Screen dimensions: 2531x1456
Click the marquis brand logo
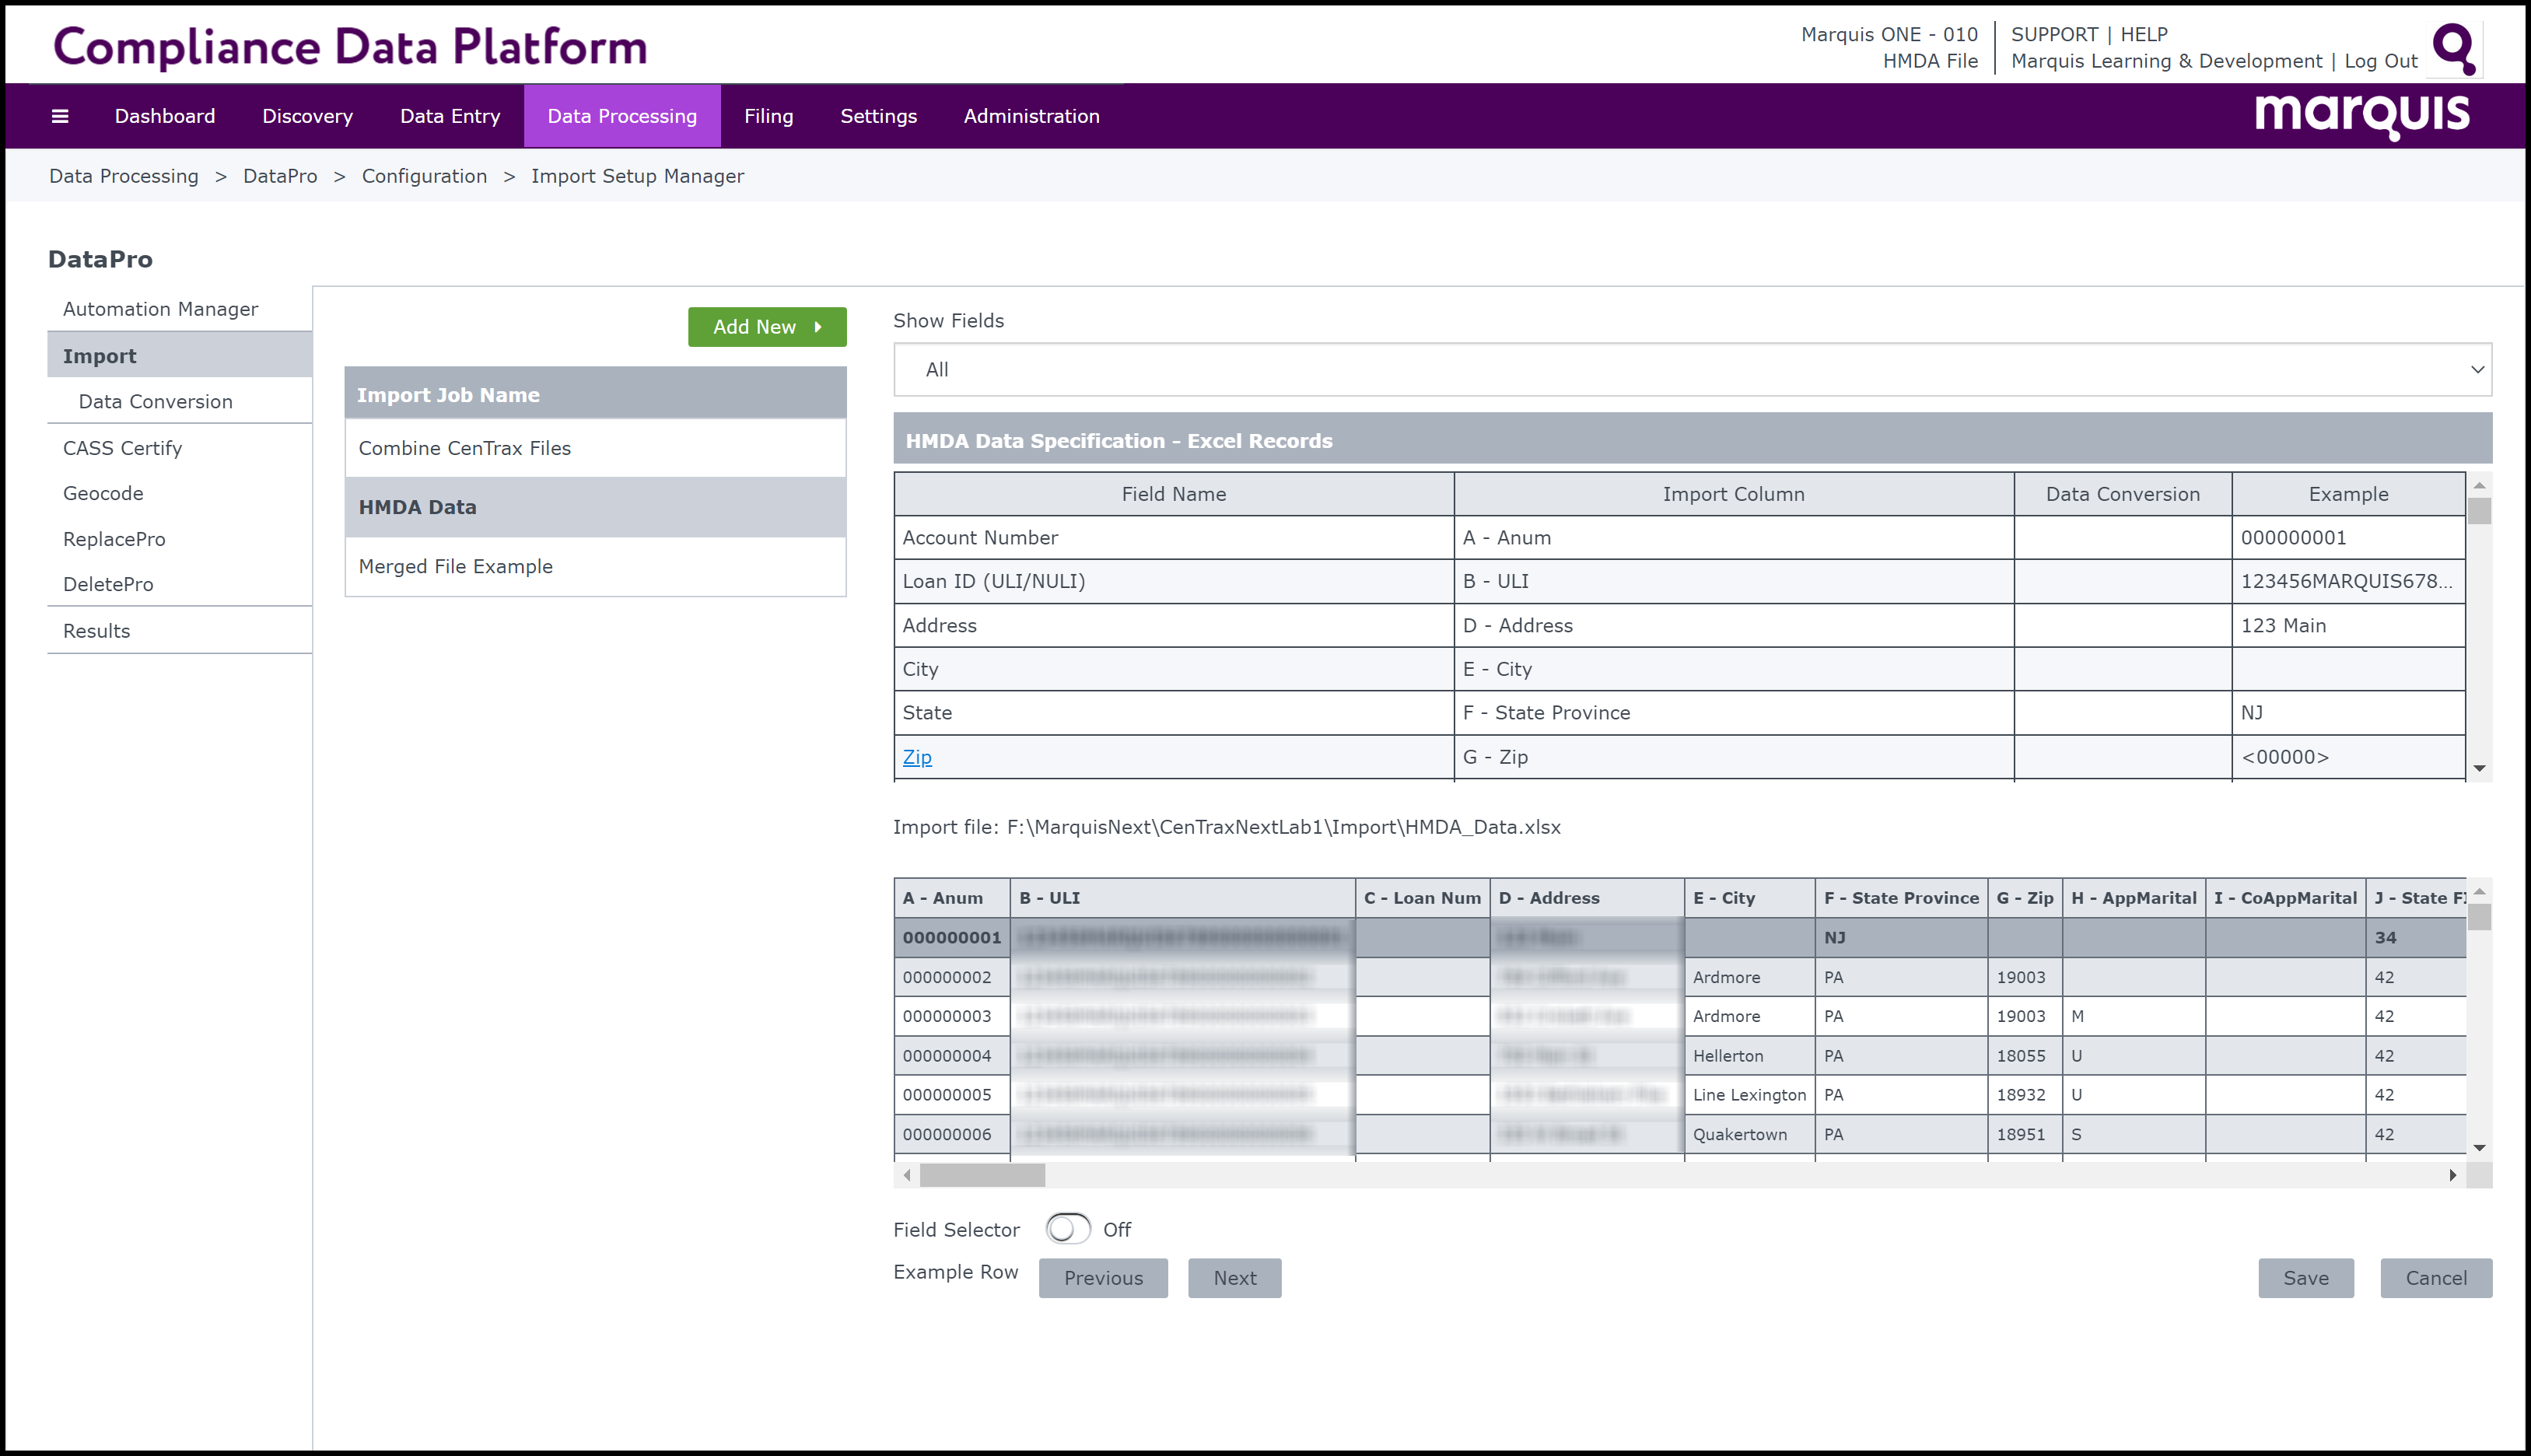click(x=2361, y=116)
